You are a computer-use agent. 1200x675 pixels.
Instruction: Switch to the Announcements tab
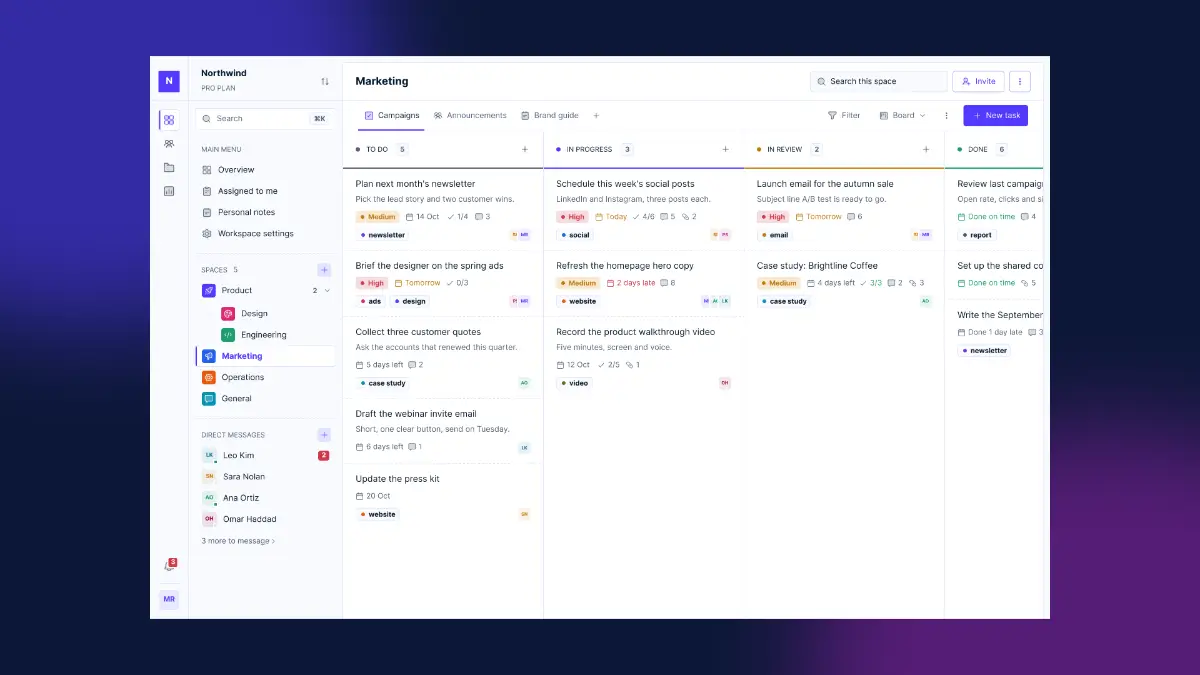click(x=470, y=116)
